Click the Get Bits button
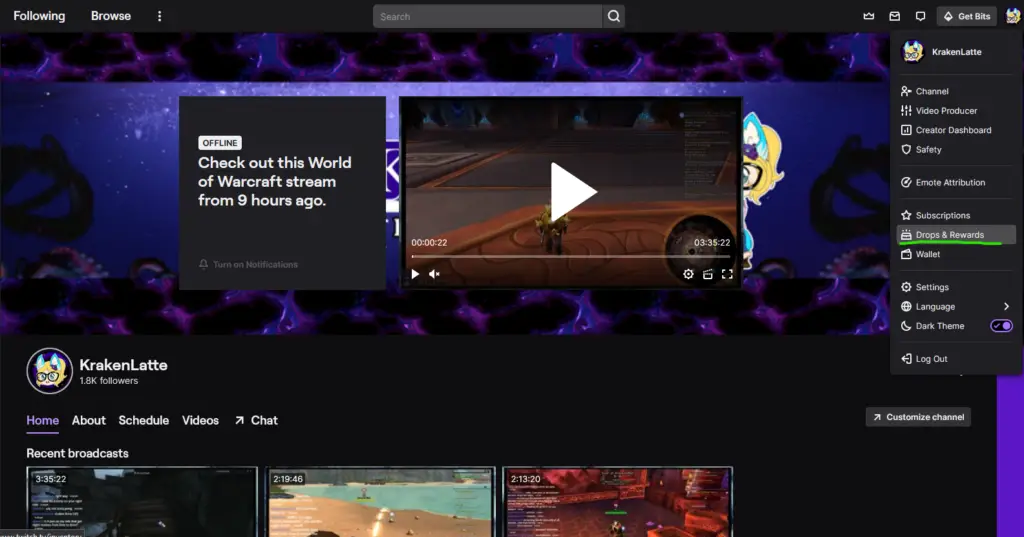This screenshot has width=1024, height=537. pyautogui.click(x=967, y=16)
